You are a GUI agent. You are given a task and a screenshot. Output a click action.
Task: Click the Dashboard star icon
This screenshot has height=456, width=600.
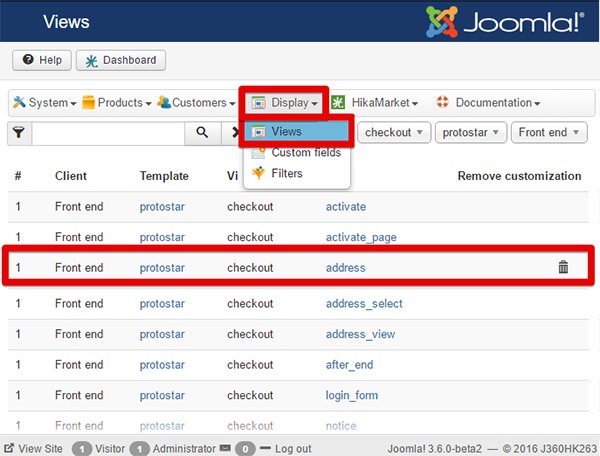(91, 61)
